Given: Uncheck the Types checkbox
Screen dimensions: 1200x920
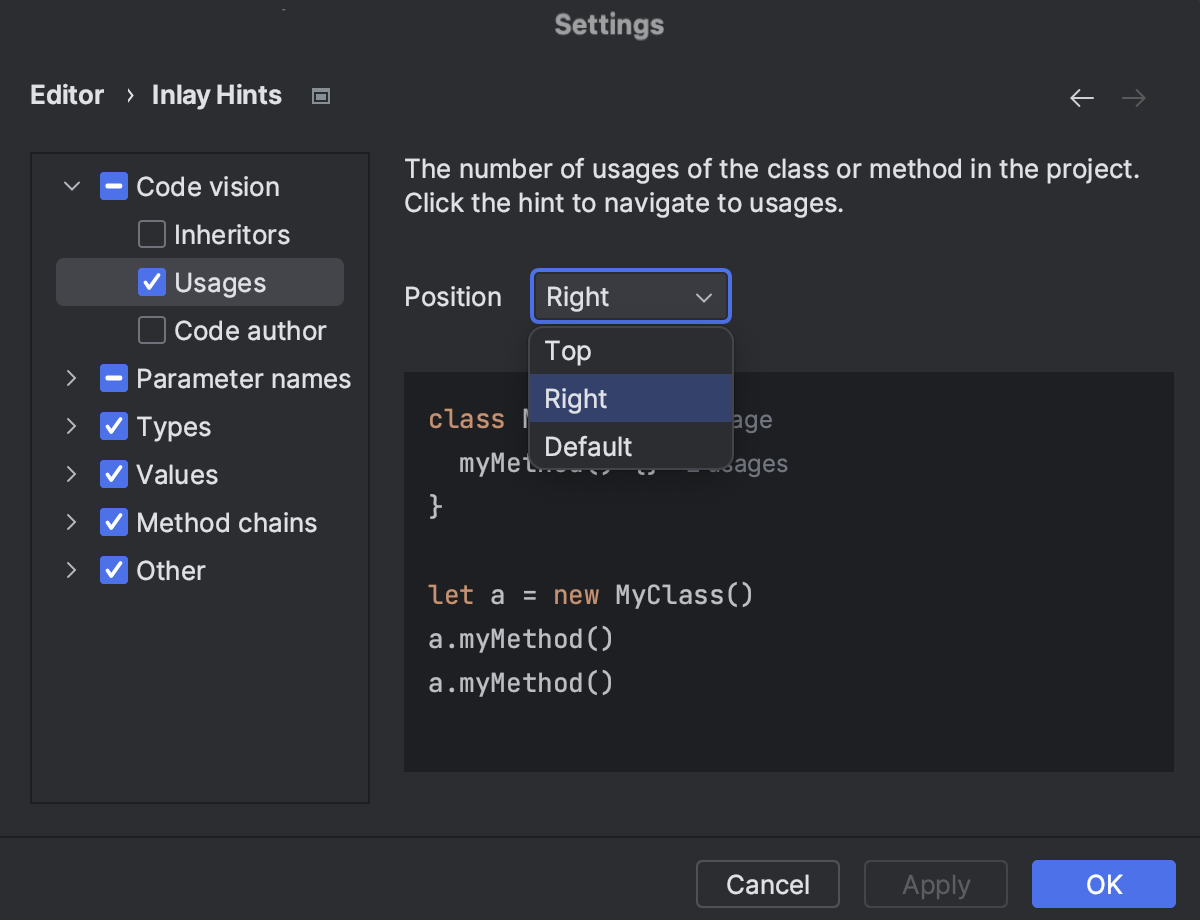Looking at the screenshot, I should (x=113, y=426).
